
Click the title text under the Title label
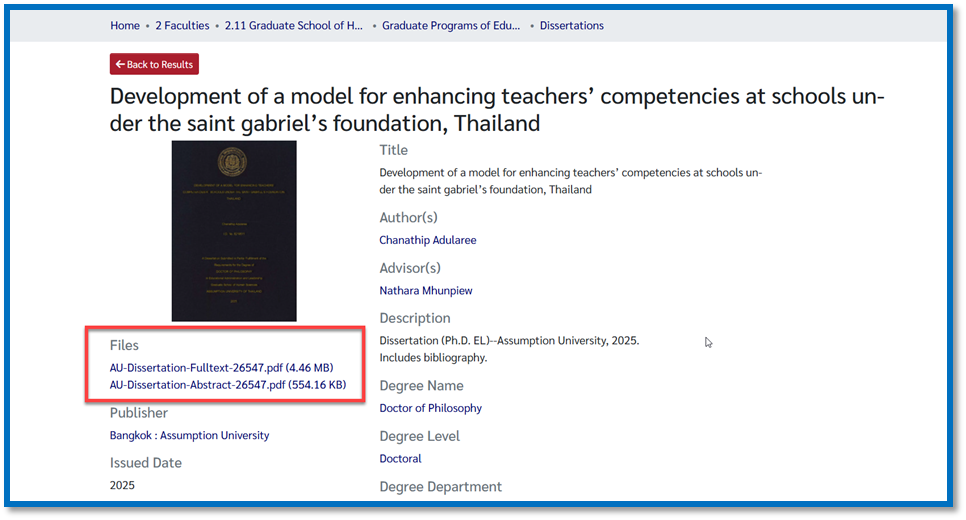[x=570, y=181]
